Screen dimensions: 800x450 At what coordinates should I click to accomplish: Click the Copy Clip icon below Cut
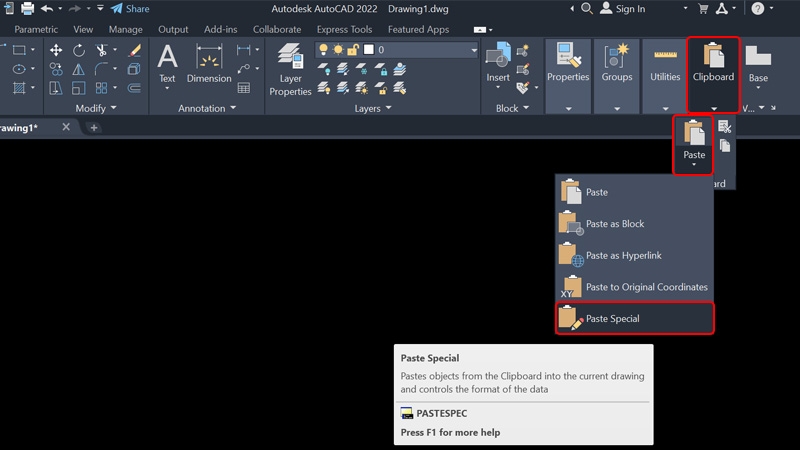coord(724,146)
